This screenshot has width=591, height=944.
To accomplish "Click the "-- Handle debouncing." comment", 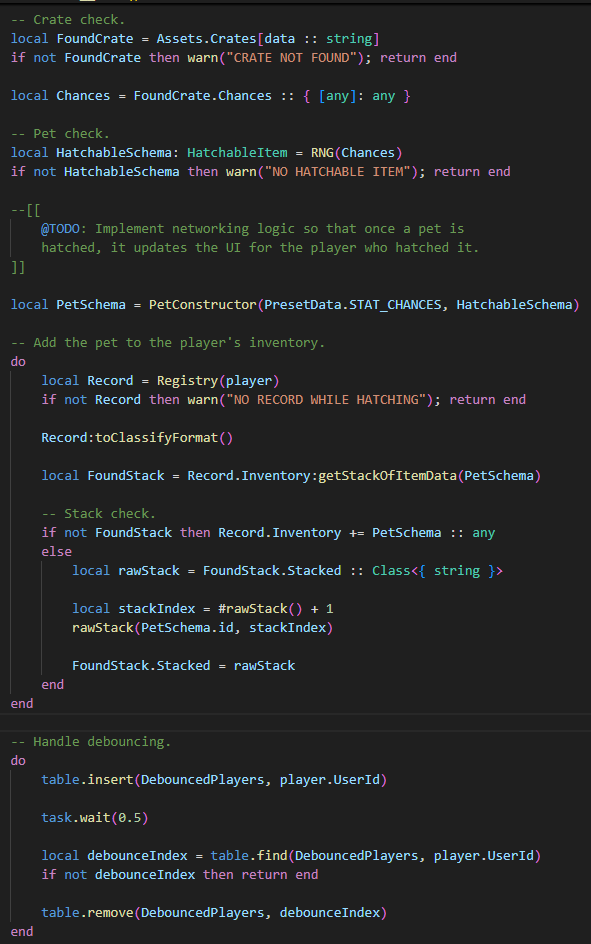I will pyautogui.click(x=90, y=742).
